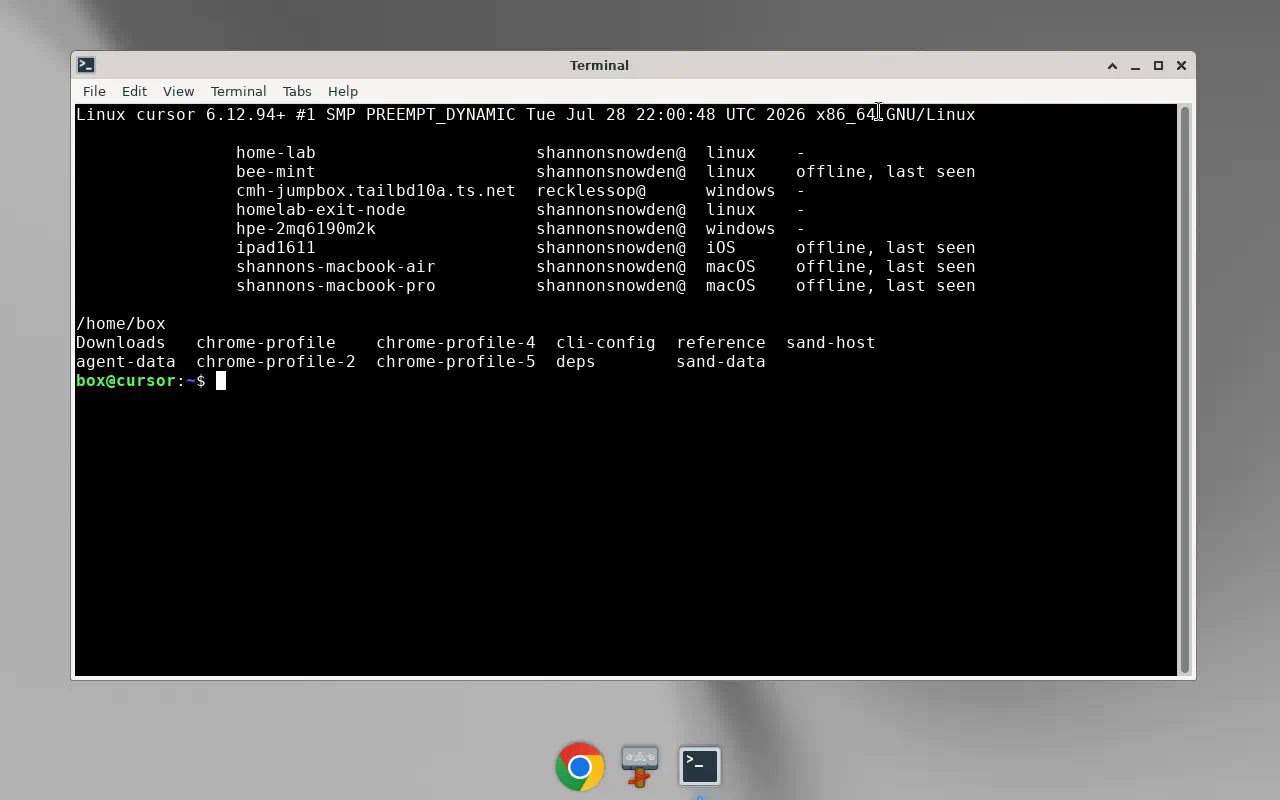Image resolution: width=1280 pixels, height=800 pixels.
Task: Click the sand-host directory name
Action: pyautogui.click(x=831, y=343)
